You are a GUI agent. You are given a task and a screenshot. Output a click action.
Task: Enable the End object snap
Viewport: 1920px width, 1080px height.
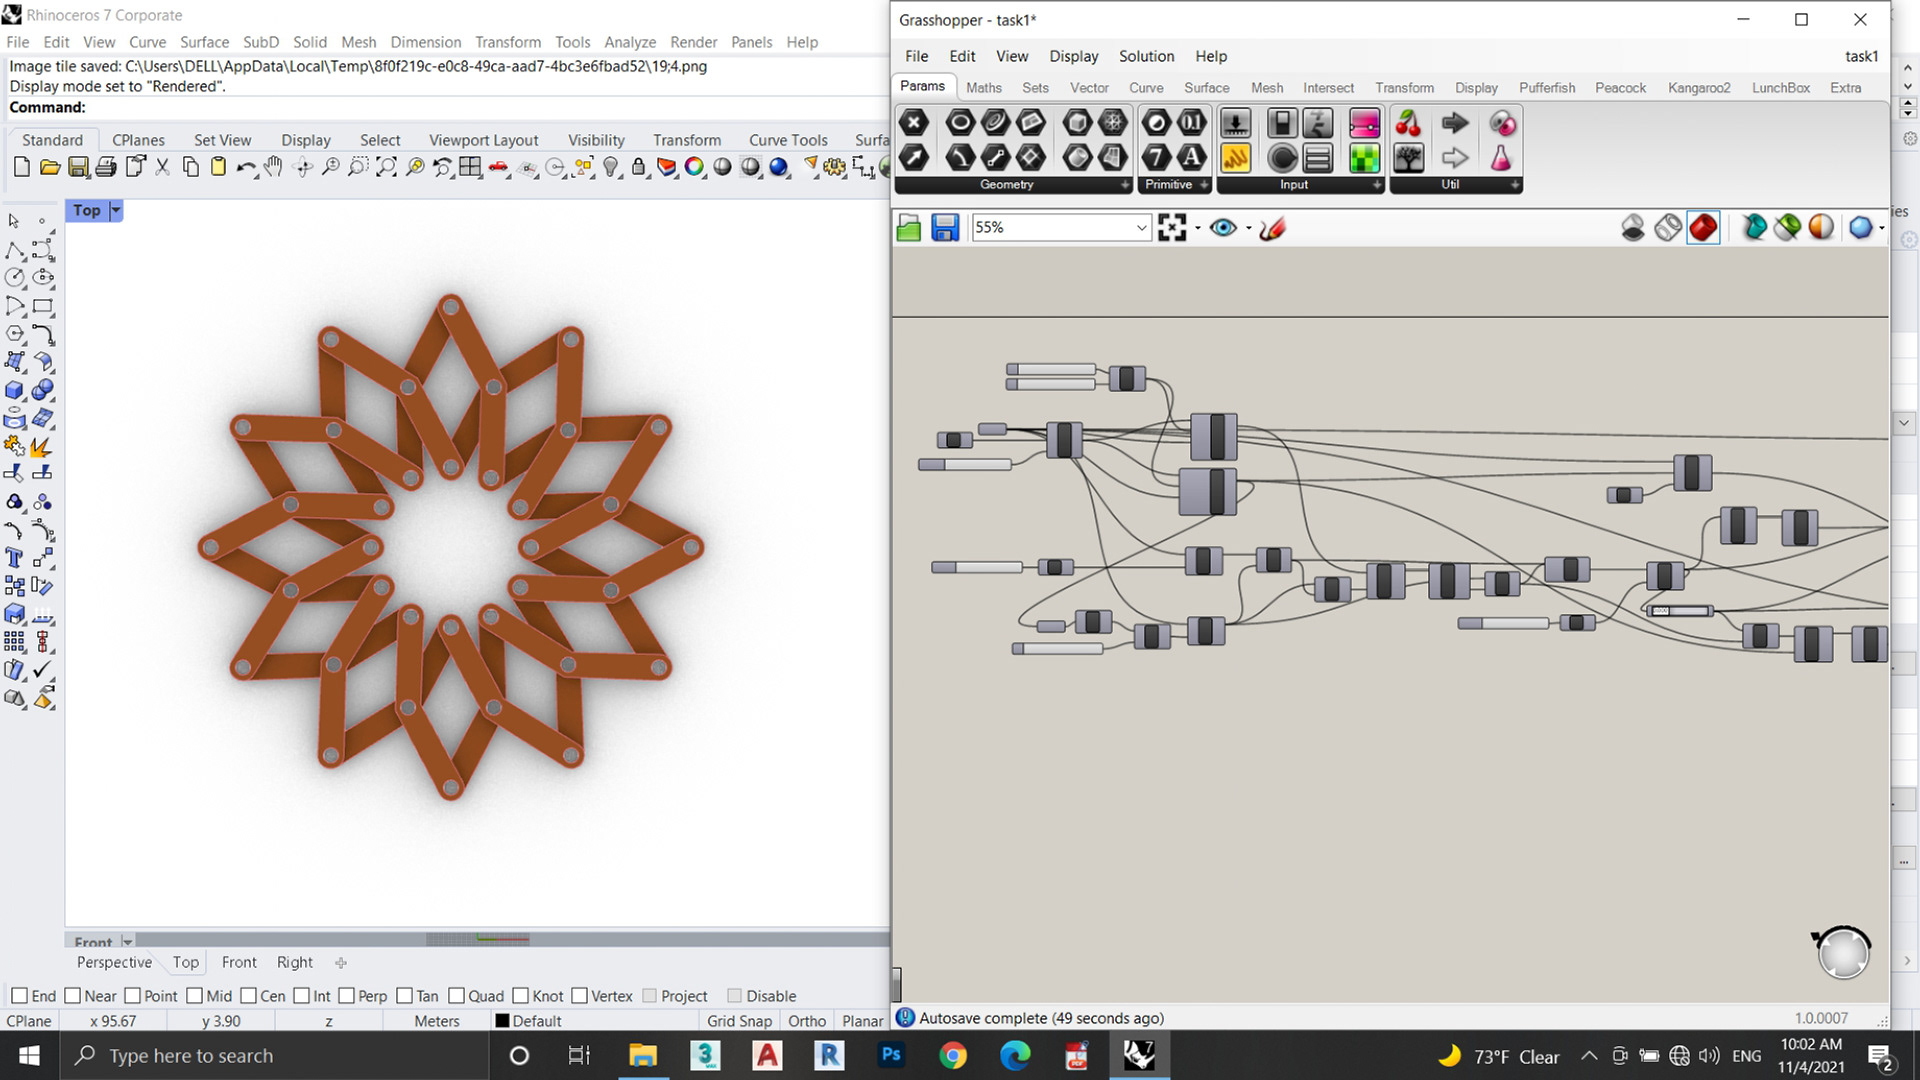pos(20,996)
